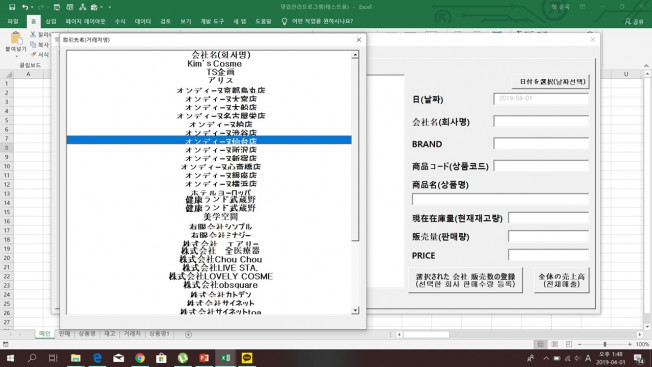The height and width of the screenshot is (367, 652).
Task: Open the PowerPoint icon in the taskbar
Action: point(204,358)
